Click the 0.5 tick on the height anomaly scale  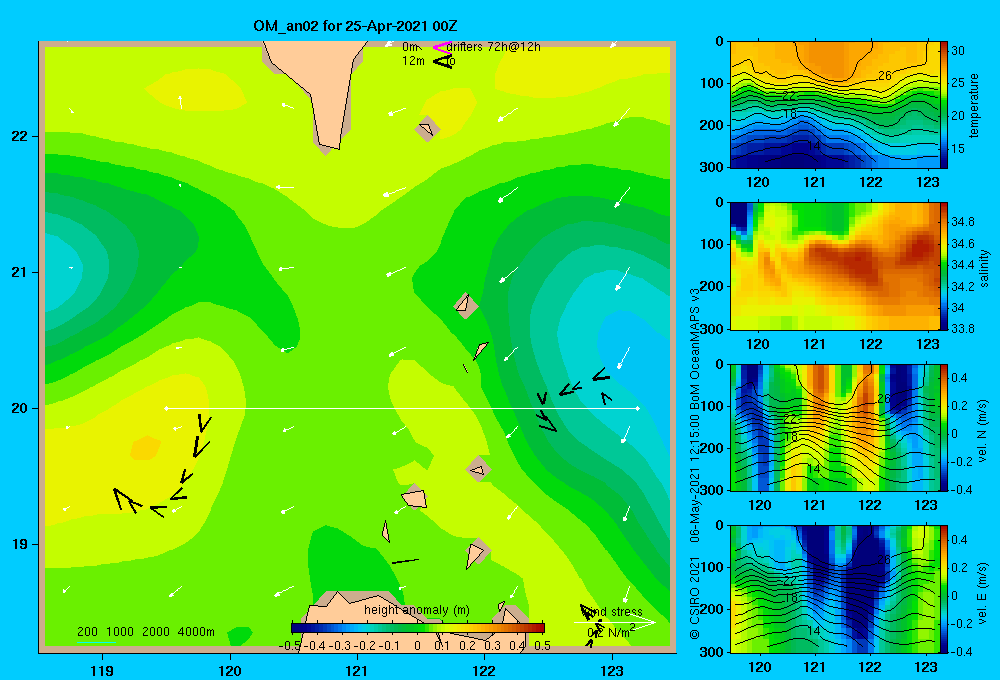[543, 645]
